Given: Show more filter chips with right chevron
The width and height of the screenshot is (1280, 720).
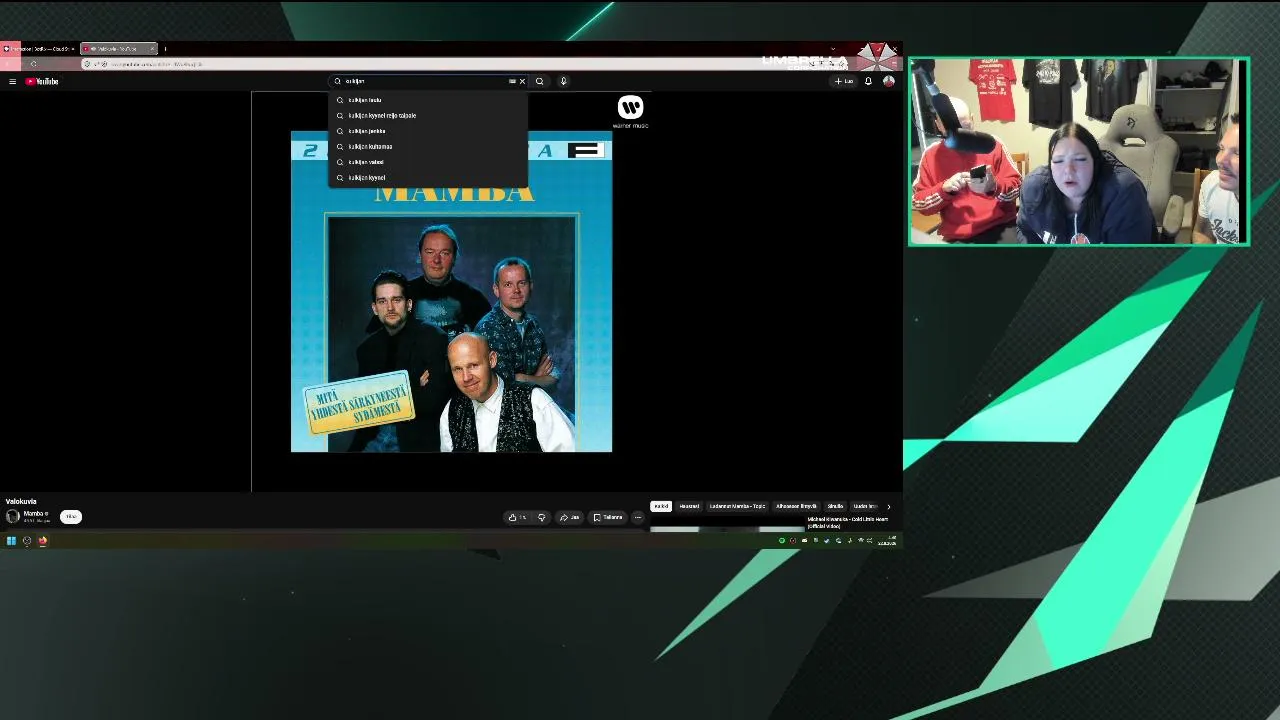Looking at the screenshot, I should pyautogui.click(x=888, y=506).
